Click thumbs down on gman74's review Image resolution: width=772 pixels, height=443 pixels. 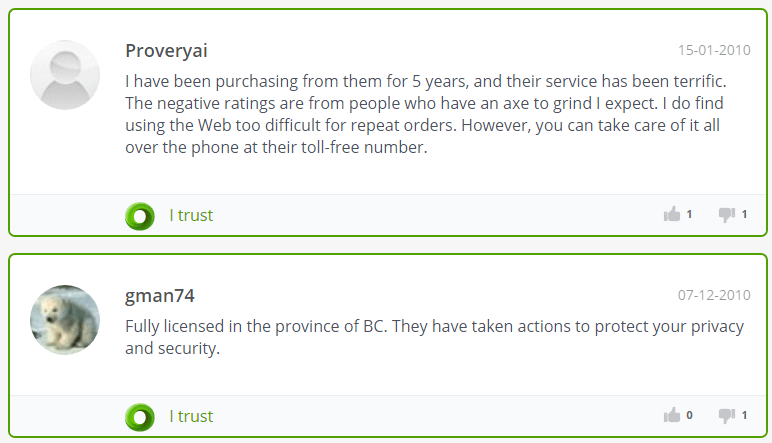pyautogui.click(x=727, y=415)
